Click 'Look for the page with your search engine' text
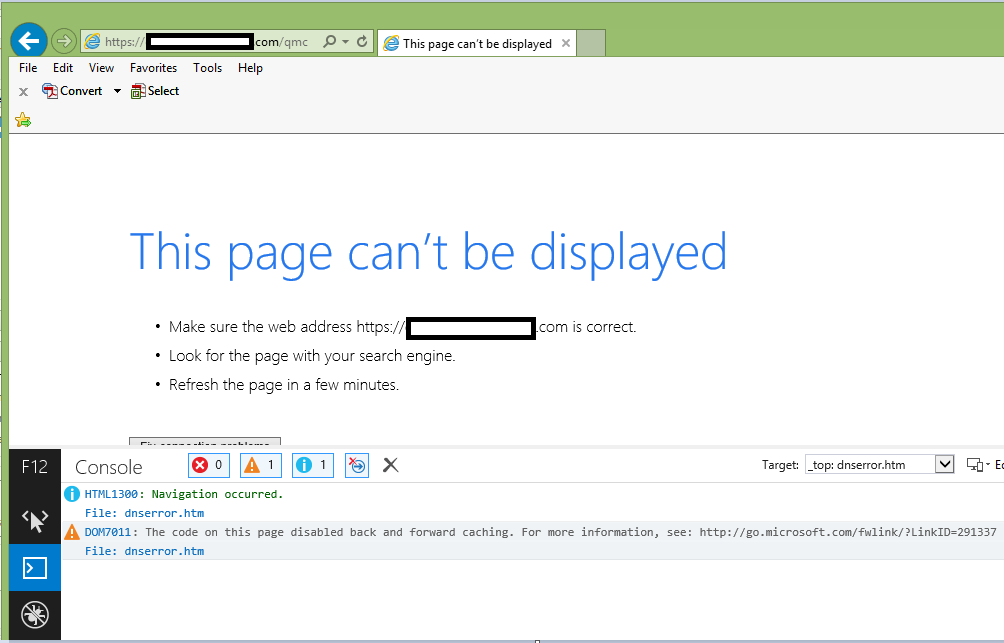This screenshot has height=643, width=1004. 312,356
